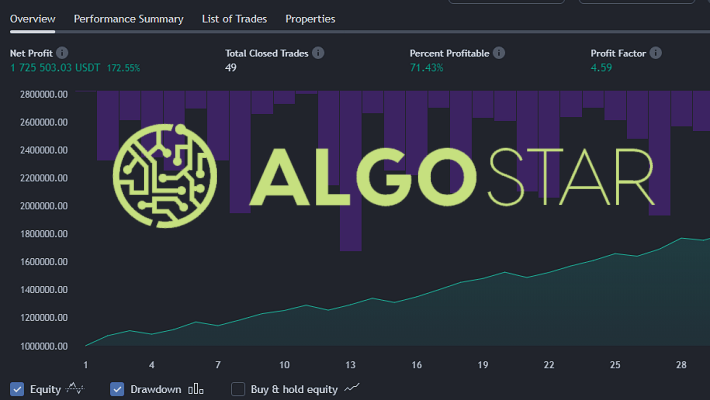Switch to the Performance Summary tab
710x400 pixels.
click(x=129, y=19)
